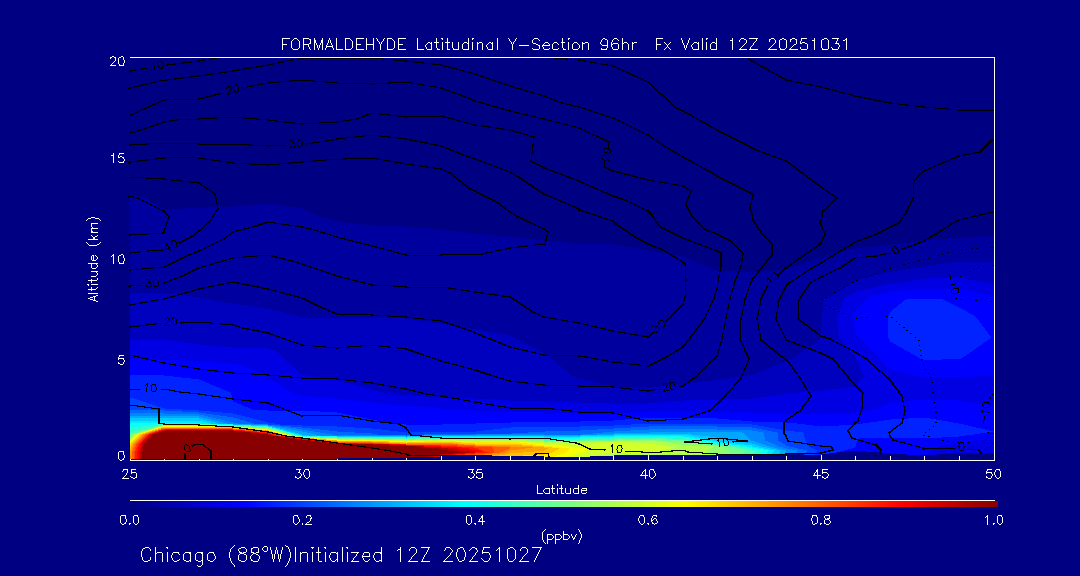Select the 'Latitude' horizontal axis label
Viewport: 1080px width, 576px height.
coord(562,490)
